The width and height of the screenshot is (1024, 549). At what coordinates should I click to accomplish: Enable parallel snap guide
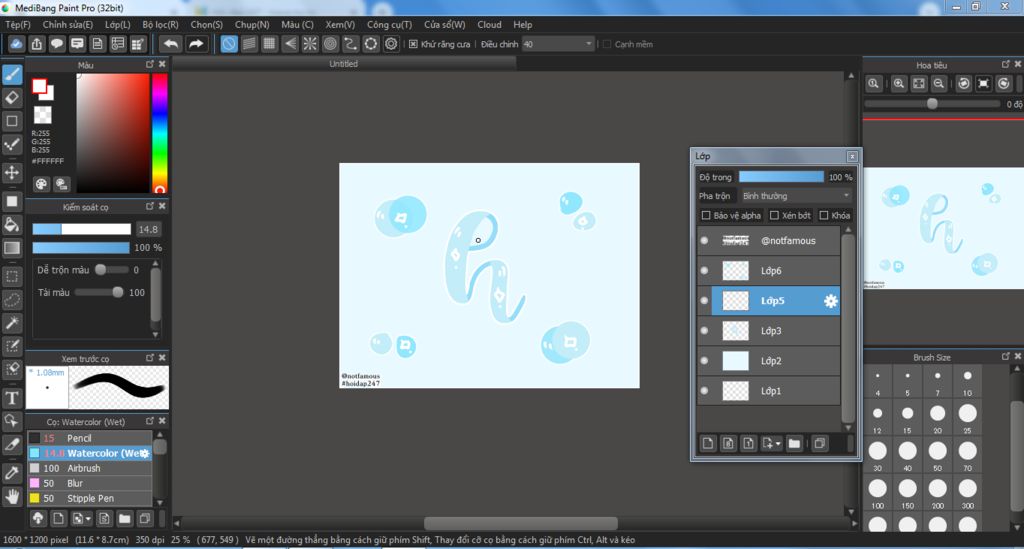[249, 44]
